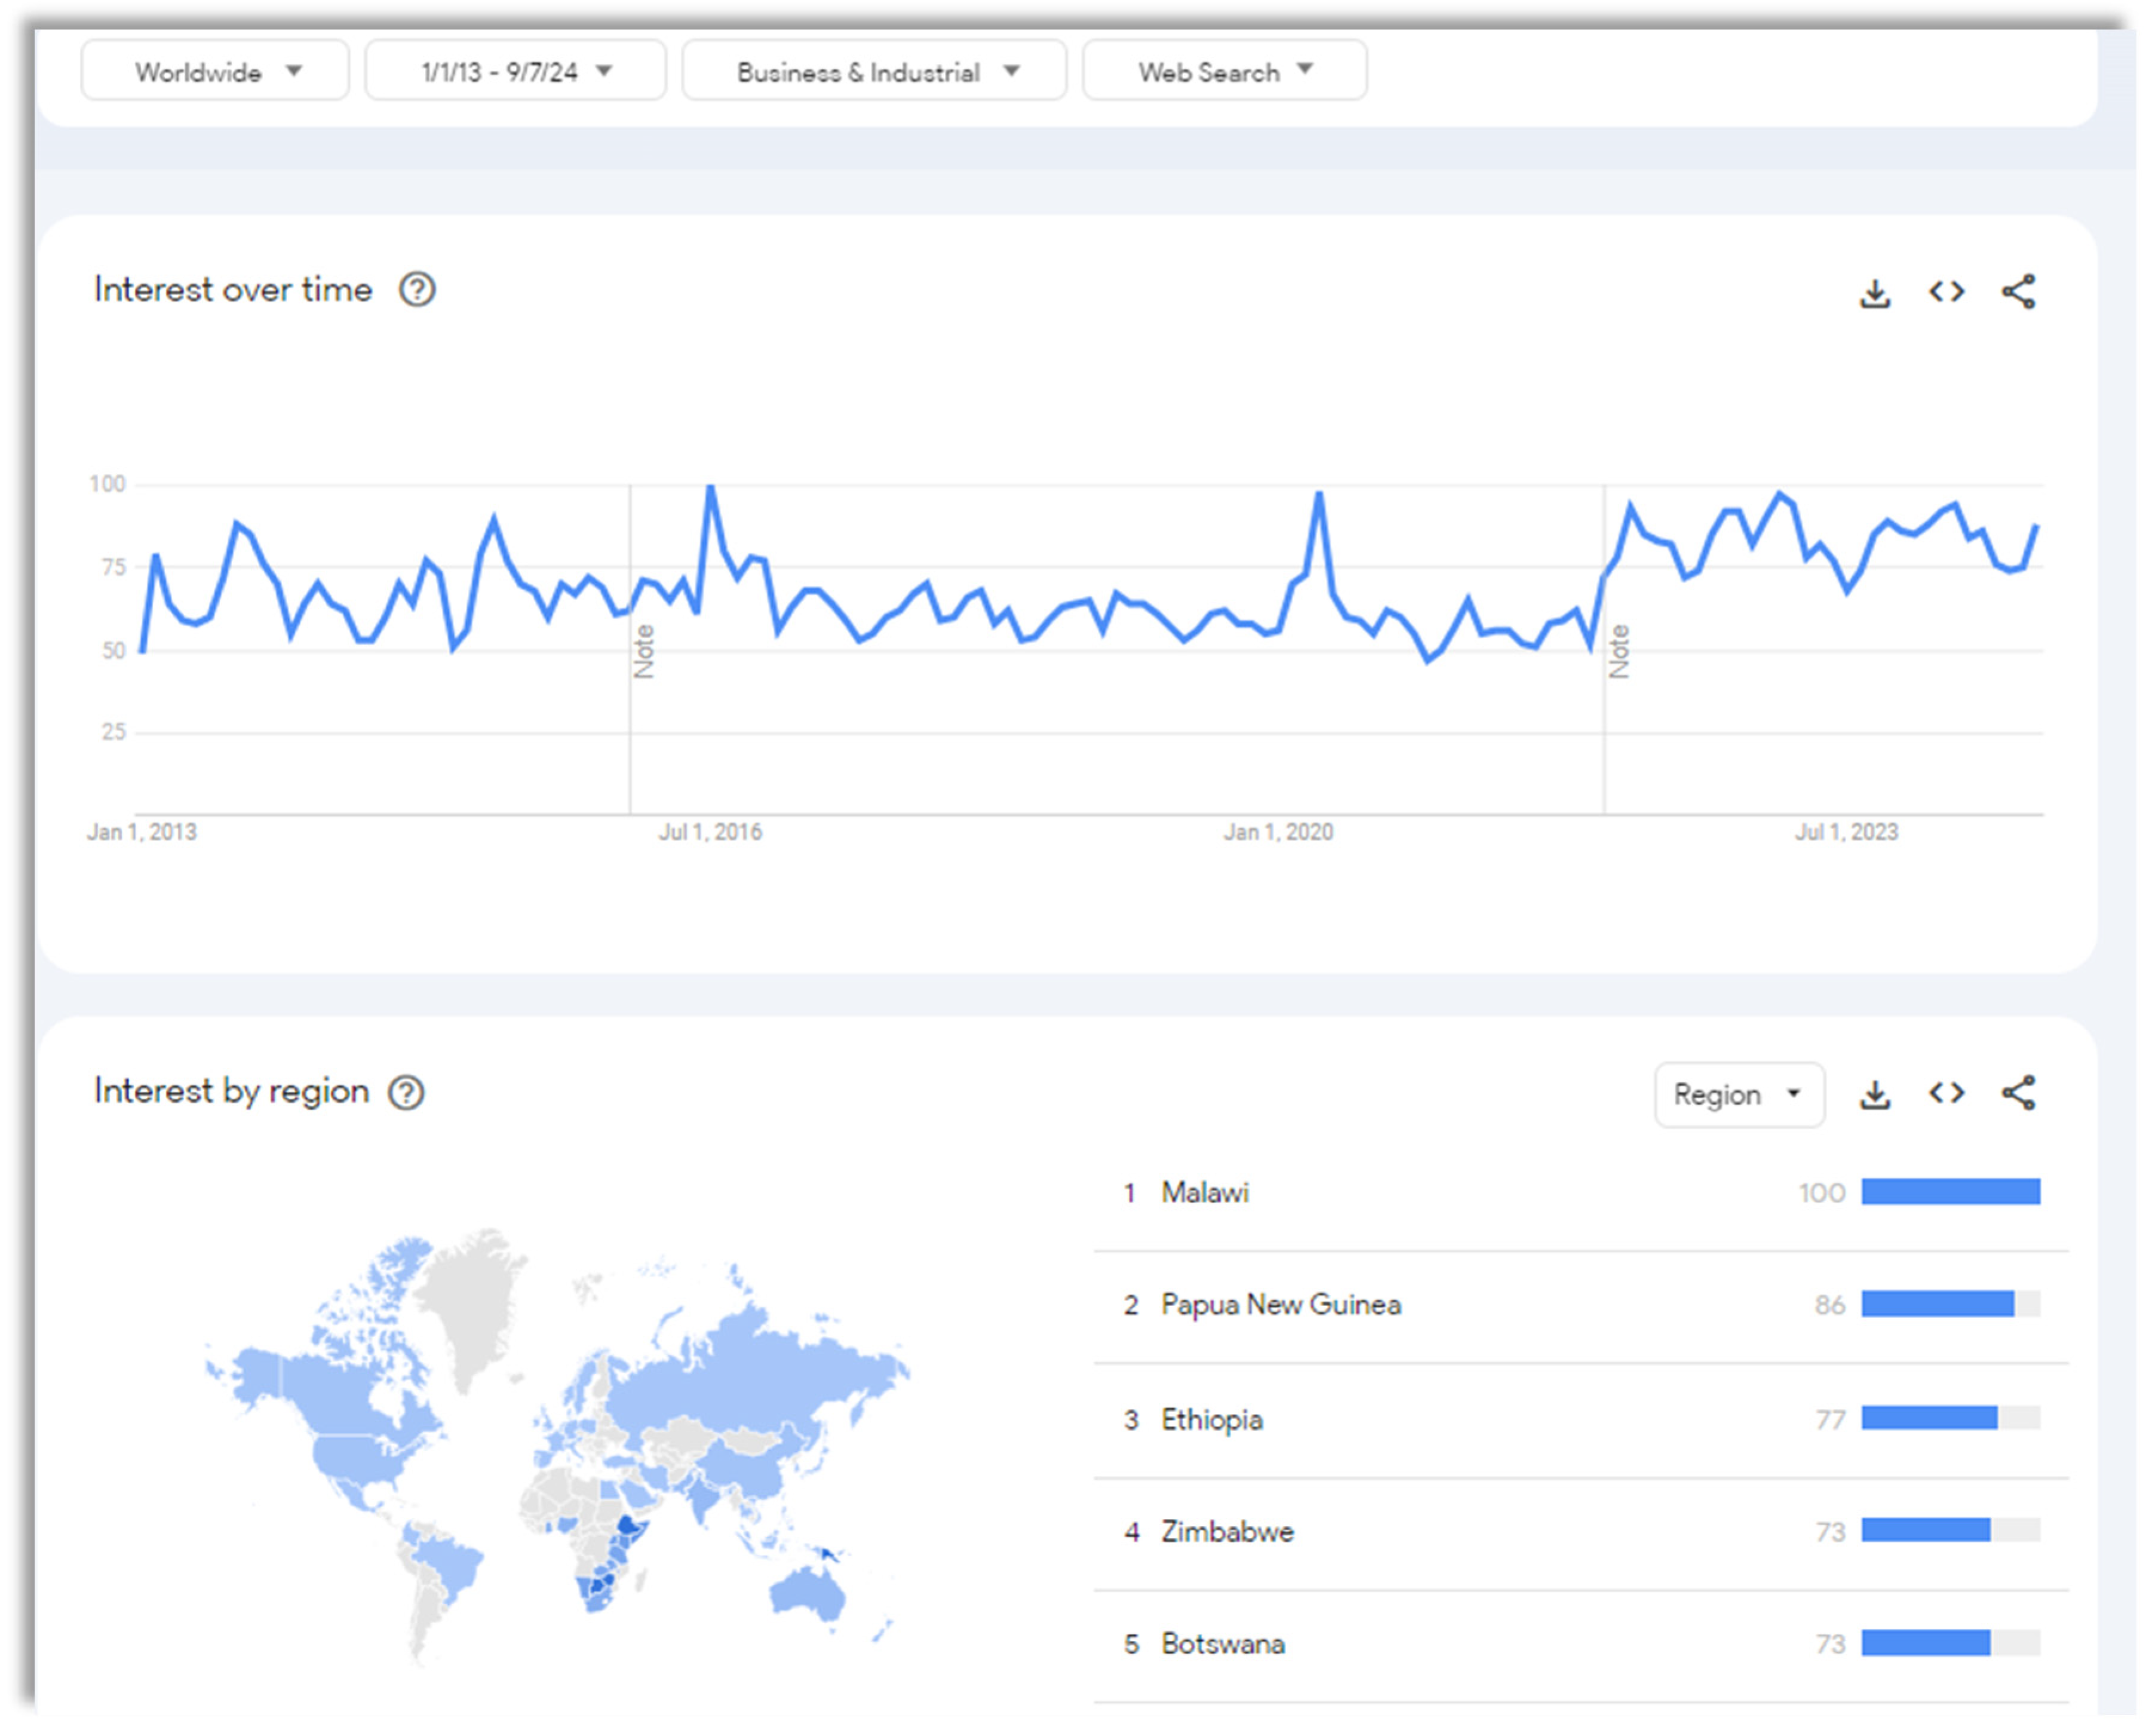Open help icon next to Interest by region

(406, 1092)
